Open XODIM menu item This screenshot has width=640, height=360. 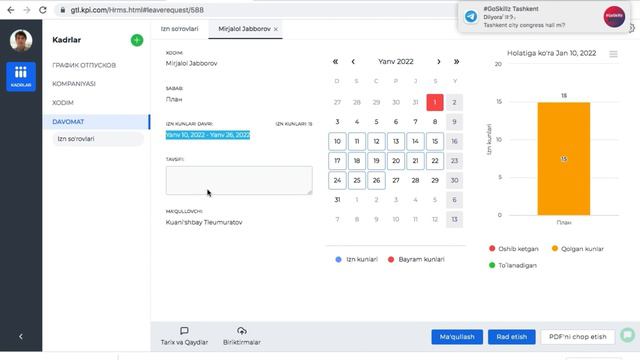[63, 103]
